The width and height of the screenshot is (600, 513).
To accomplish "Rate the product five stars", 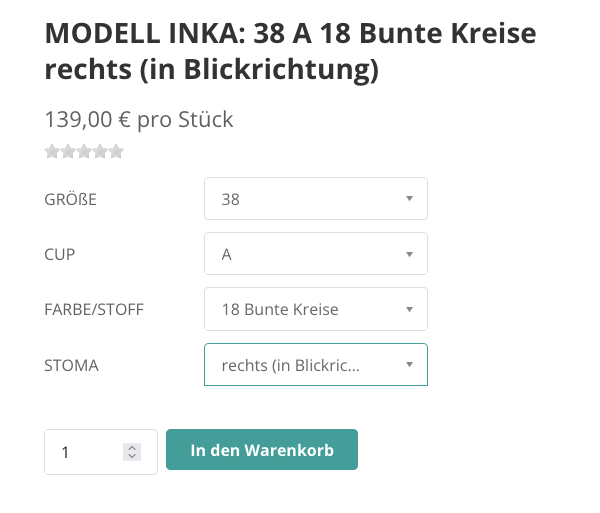I will [116, 152].
